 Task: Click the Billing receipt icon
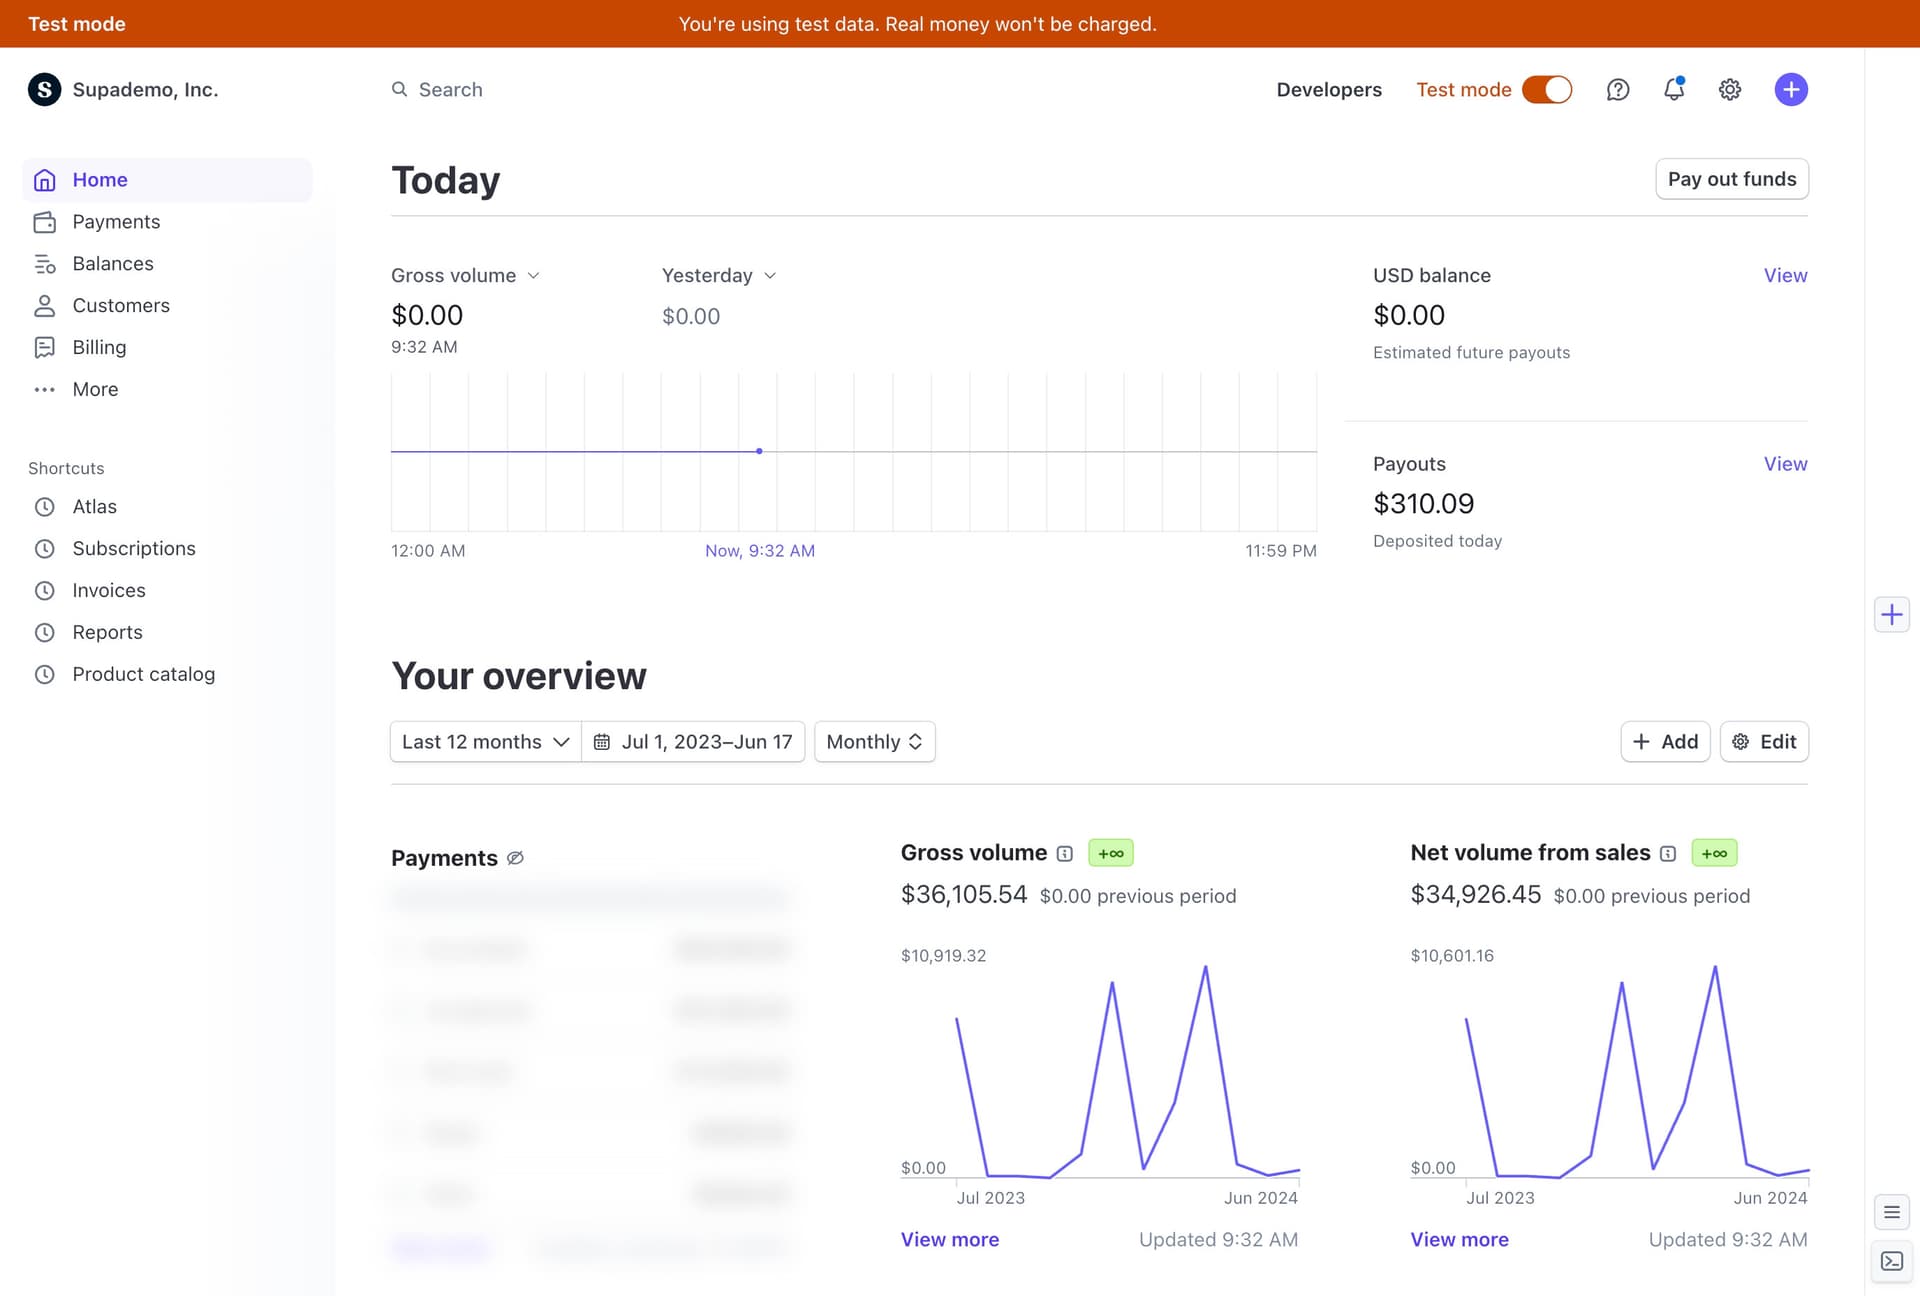44,347
